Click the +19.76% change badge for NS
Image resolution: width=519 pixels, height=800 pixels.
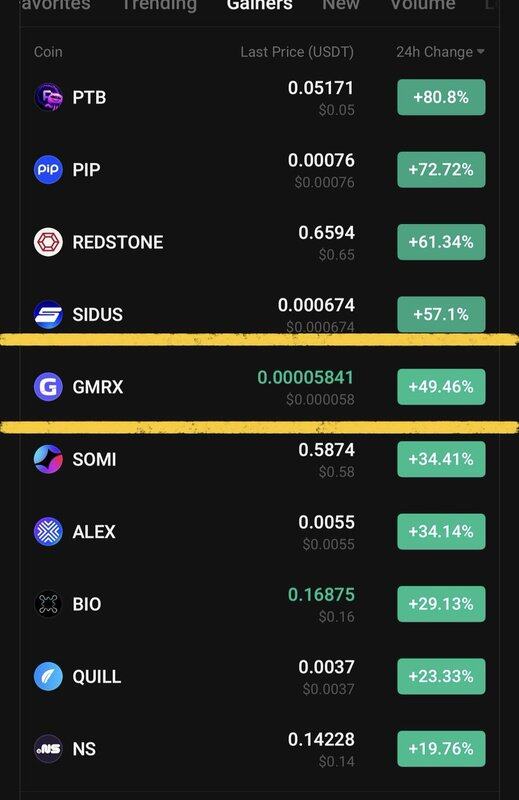click(x=441, y=749)
